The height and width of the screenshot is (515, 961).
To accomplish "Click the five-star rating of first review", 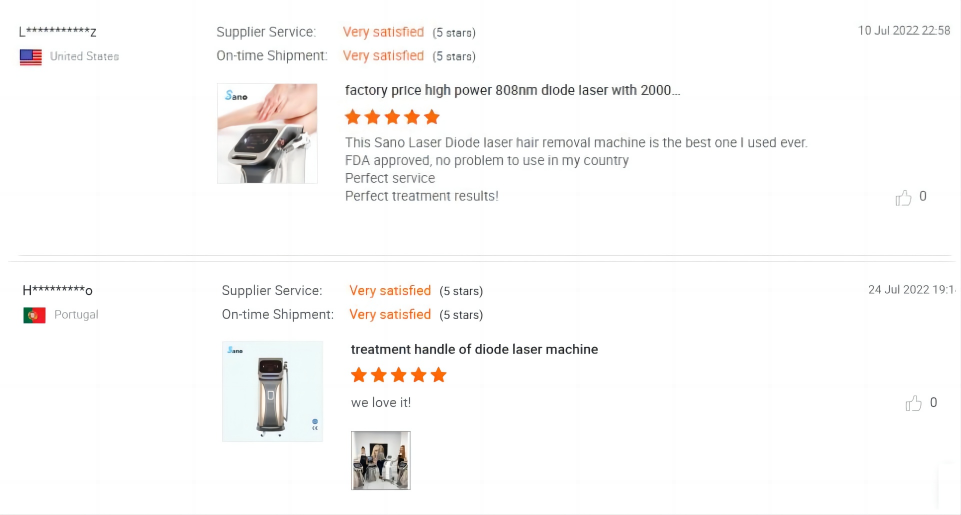I will 392,117.
